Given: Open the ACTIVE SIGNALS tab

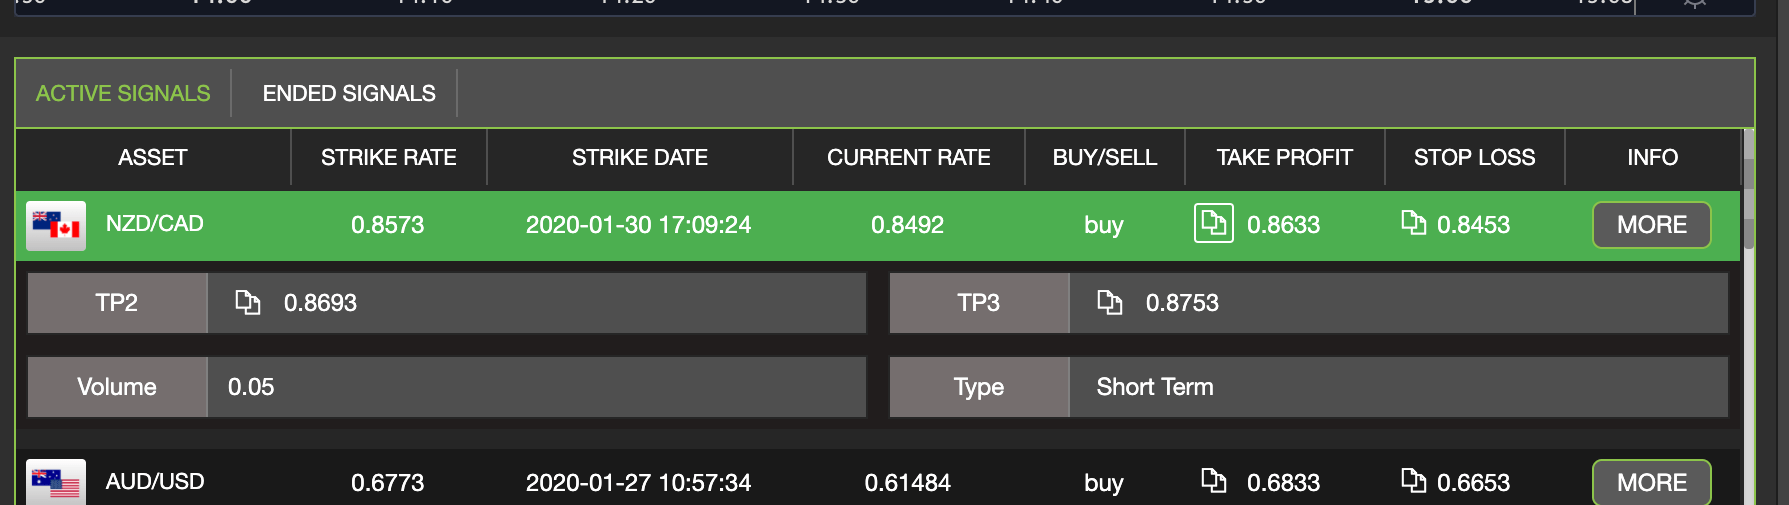Looking at the screenshot, I should click(123, 93).
